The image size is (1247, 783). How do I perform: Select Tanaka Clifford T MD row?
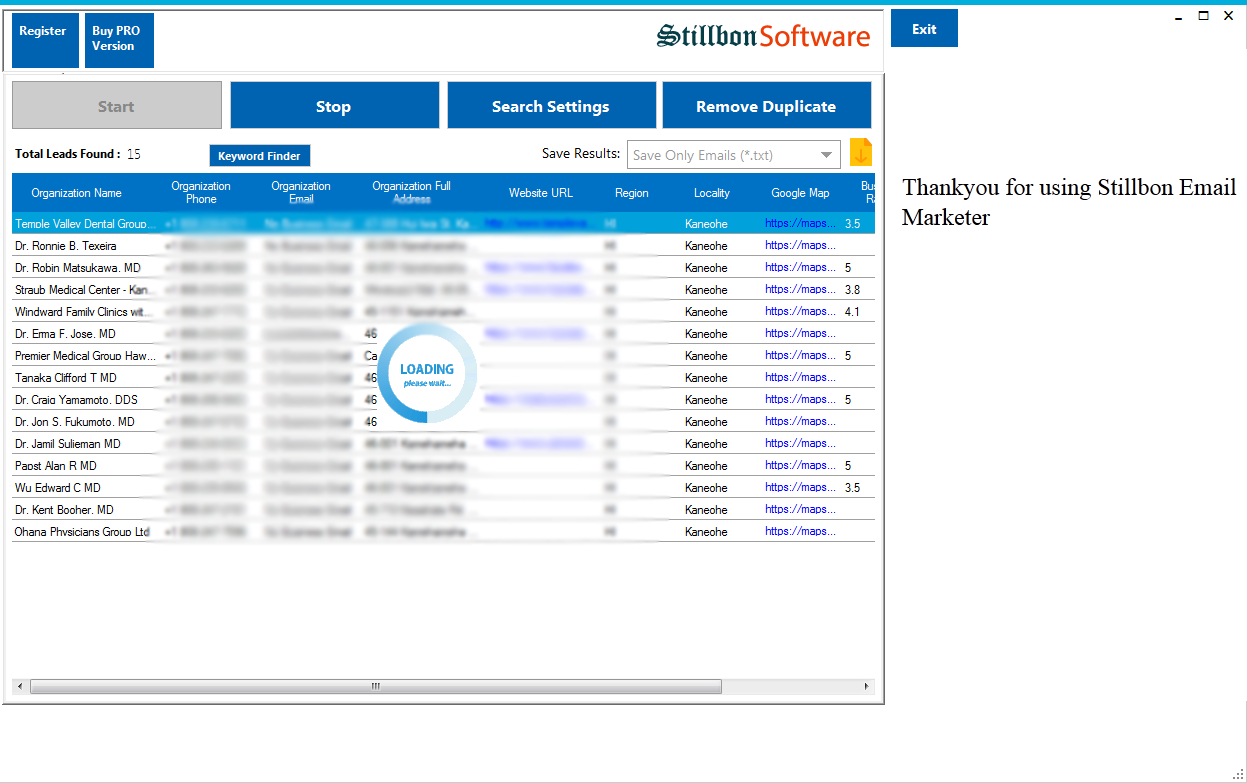[x=443, y=378]
